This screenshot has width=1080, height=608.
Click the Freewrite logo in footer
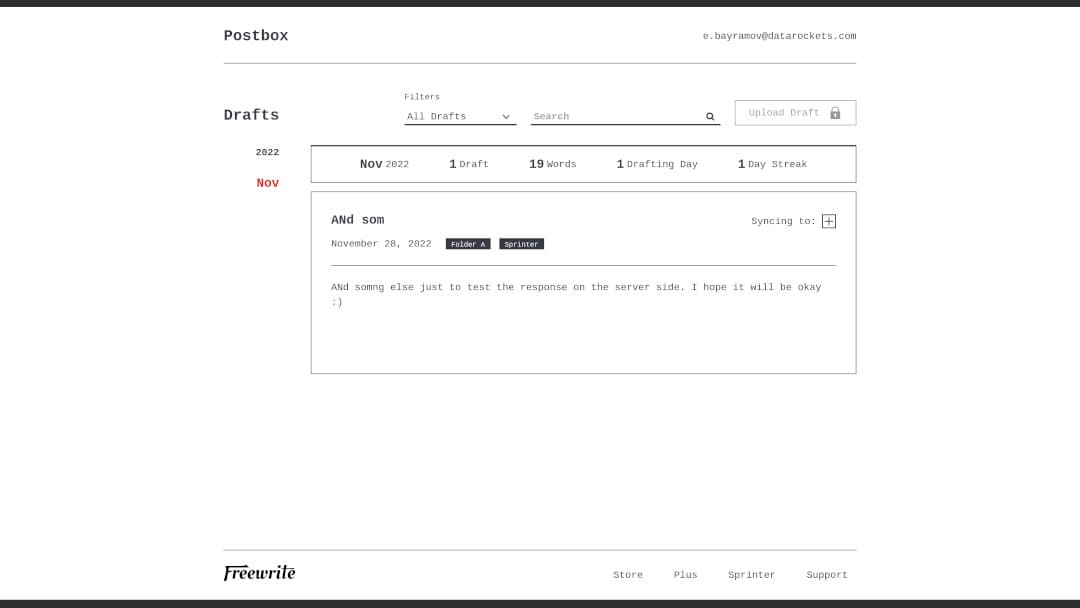259,573
